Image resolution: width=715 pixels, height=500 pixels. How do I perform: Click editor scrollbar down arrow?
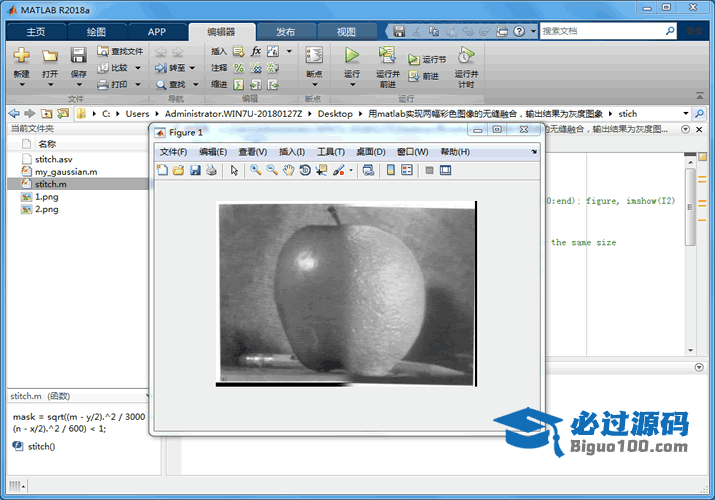(690, 351)
